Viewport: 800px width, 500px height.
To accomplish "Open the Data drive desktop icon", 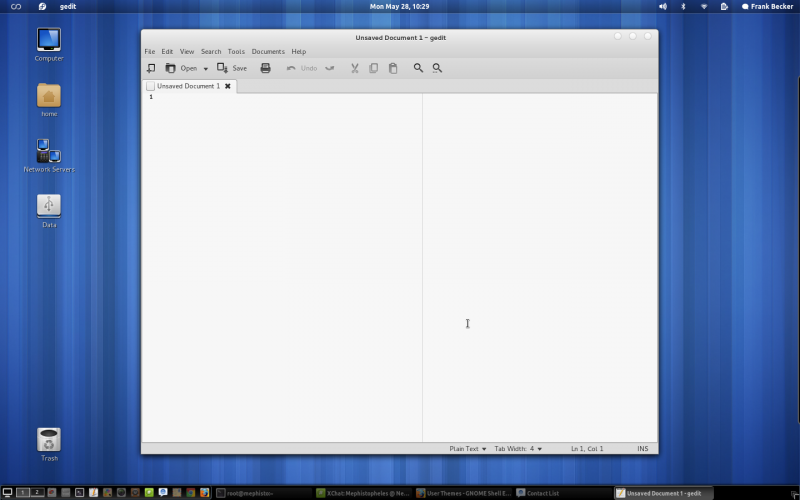I will click(x=49, y=211).
